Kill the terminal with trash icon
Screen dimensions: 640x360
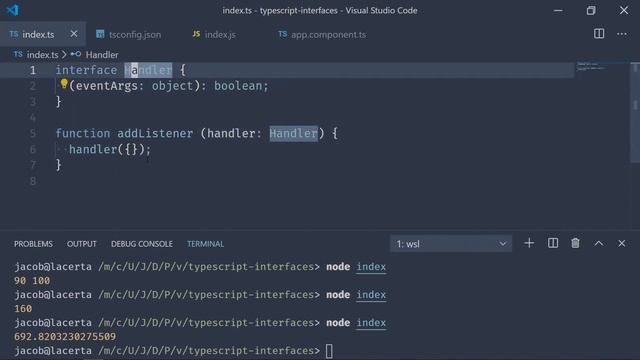click(x=576, y=243)
